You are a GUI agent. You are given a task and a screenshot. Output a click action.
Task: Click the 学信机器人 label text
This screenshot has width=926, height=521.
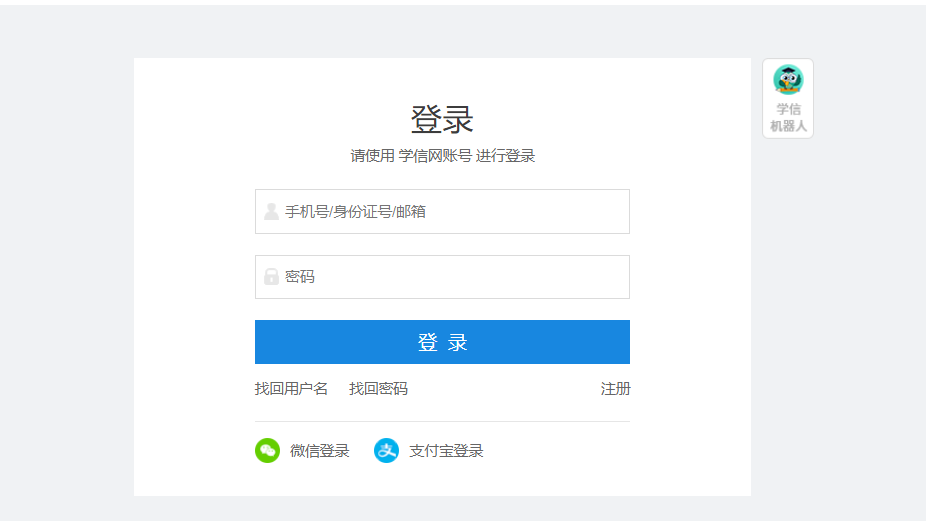(788, 118)
